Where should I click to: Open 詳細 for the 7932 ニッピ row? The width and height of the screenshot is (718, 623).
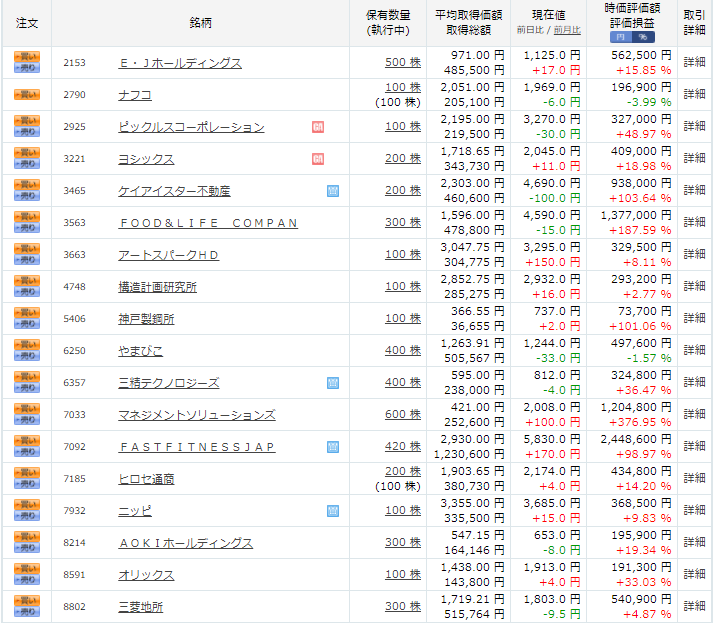[x=694, y=510]
